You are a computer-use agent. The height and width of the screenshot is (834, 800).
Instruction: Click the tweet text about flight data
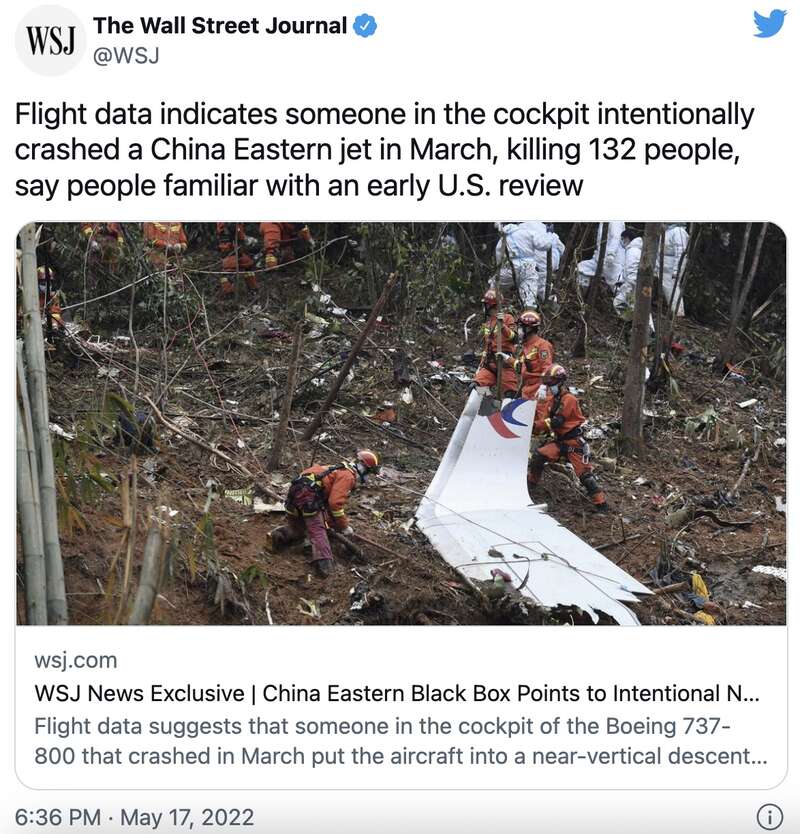click(x=384, y=150)
